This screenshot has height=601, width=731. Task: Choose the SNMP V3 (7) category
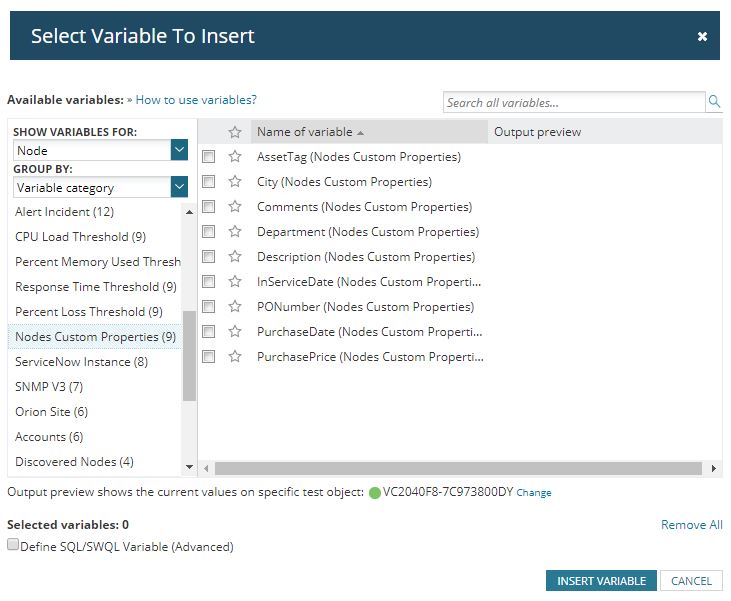coord(49,387)
